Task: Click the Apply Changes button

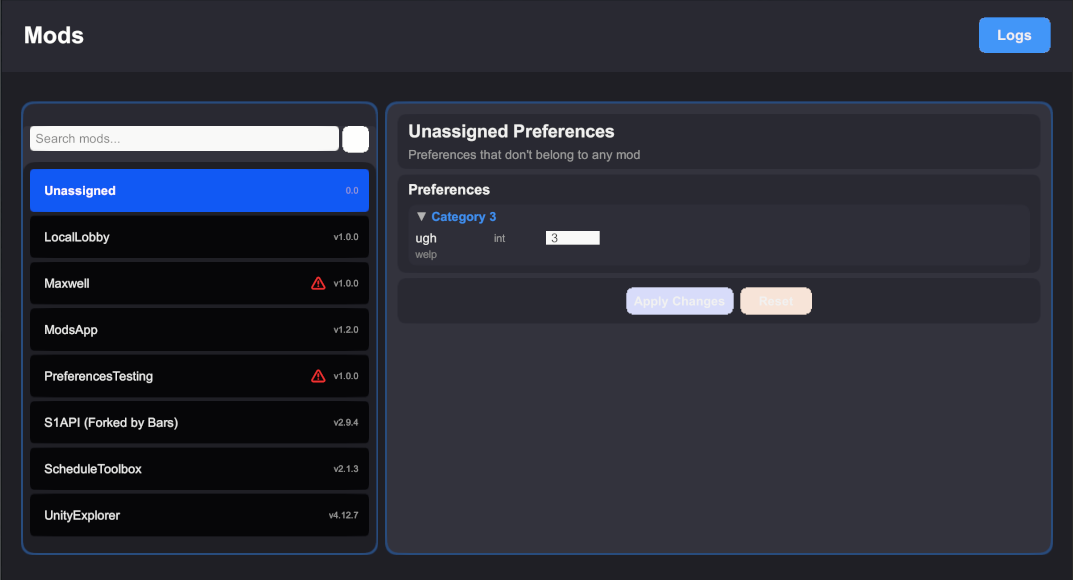Action: (x=679, y=300)
